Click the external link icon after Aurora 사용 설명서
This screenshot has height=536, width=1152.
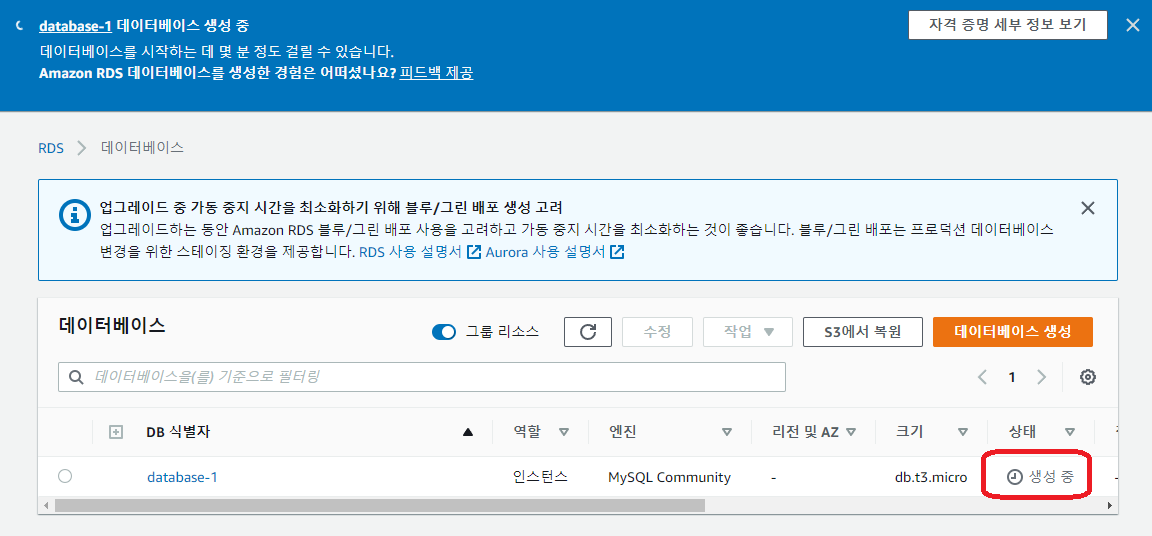[x=617, y=253]
